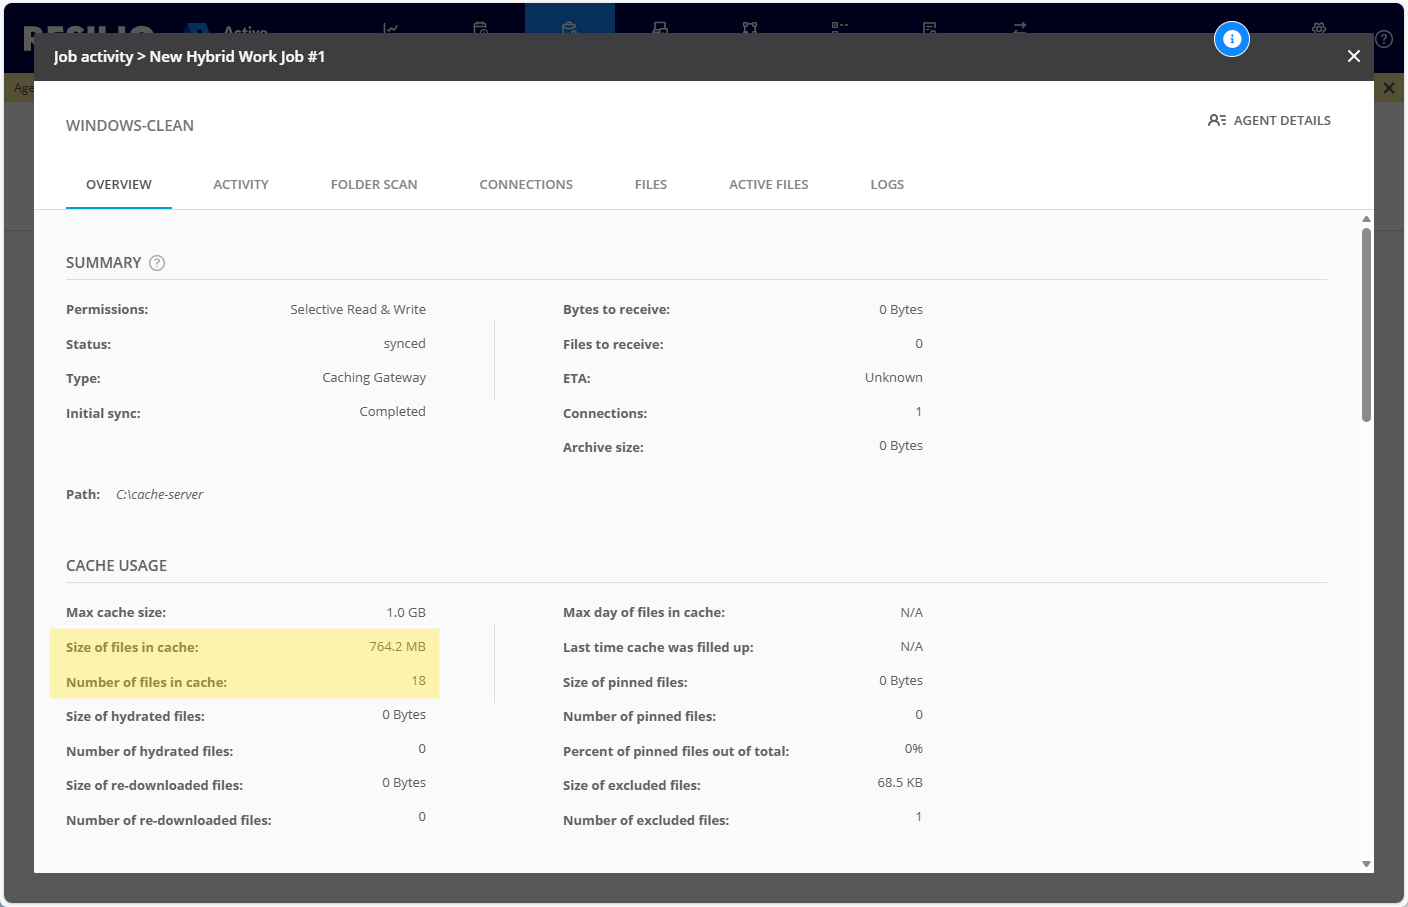Open the help tooltip next to SUMMARY

pyautogui.click(x=157, y=263)
